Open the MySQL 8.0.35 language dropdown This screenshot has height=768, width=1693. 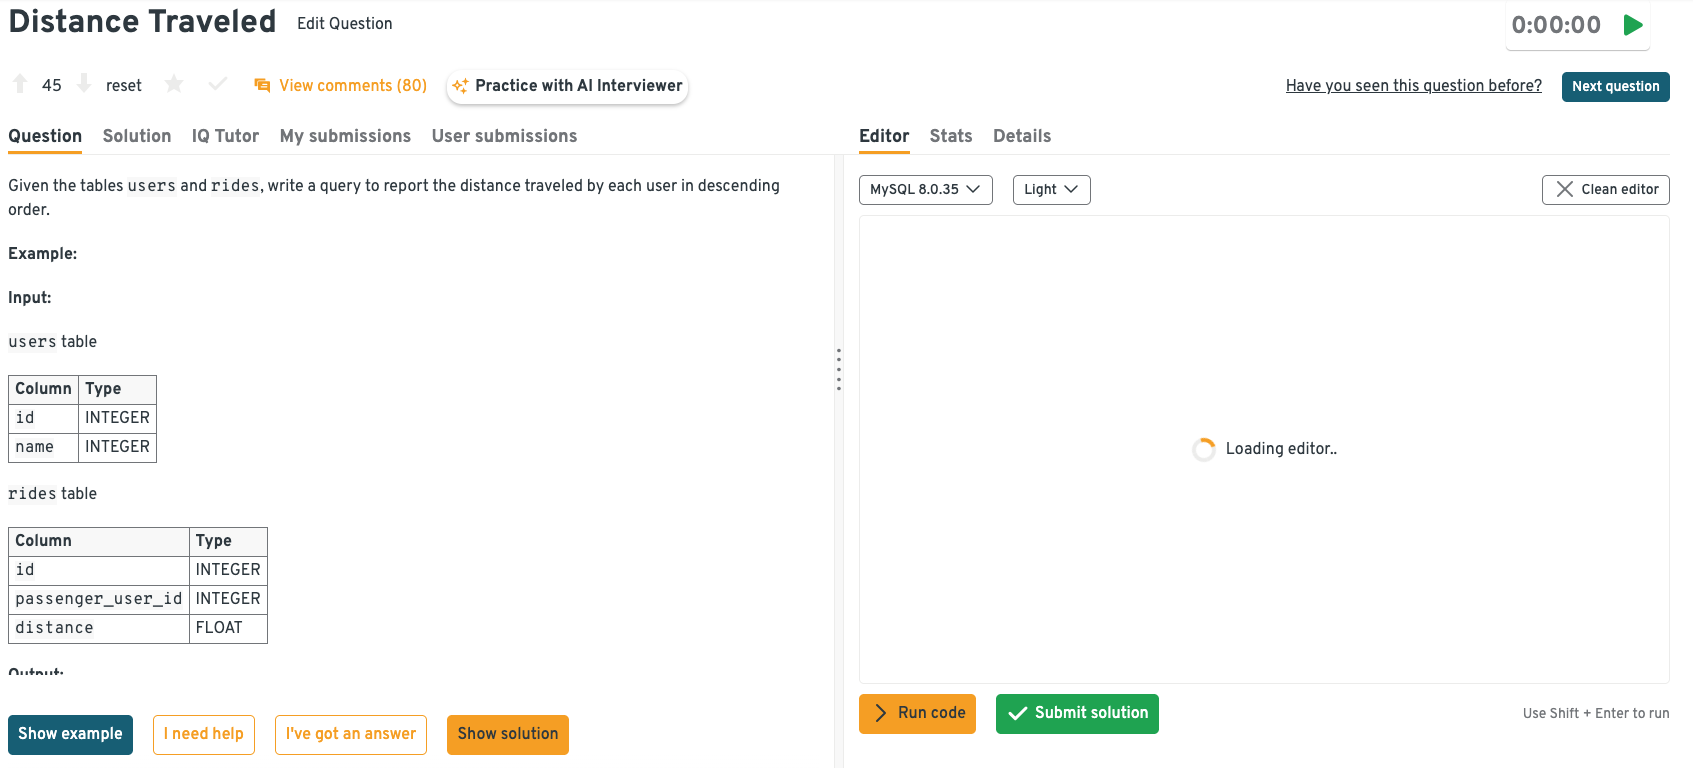pyautogui.click(x=925, y=189)
